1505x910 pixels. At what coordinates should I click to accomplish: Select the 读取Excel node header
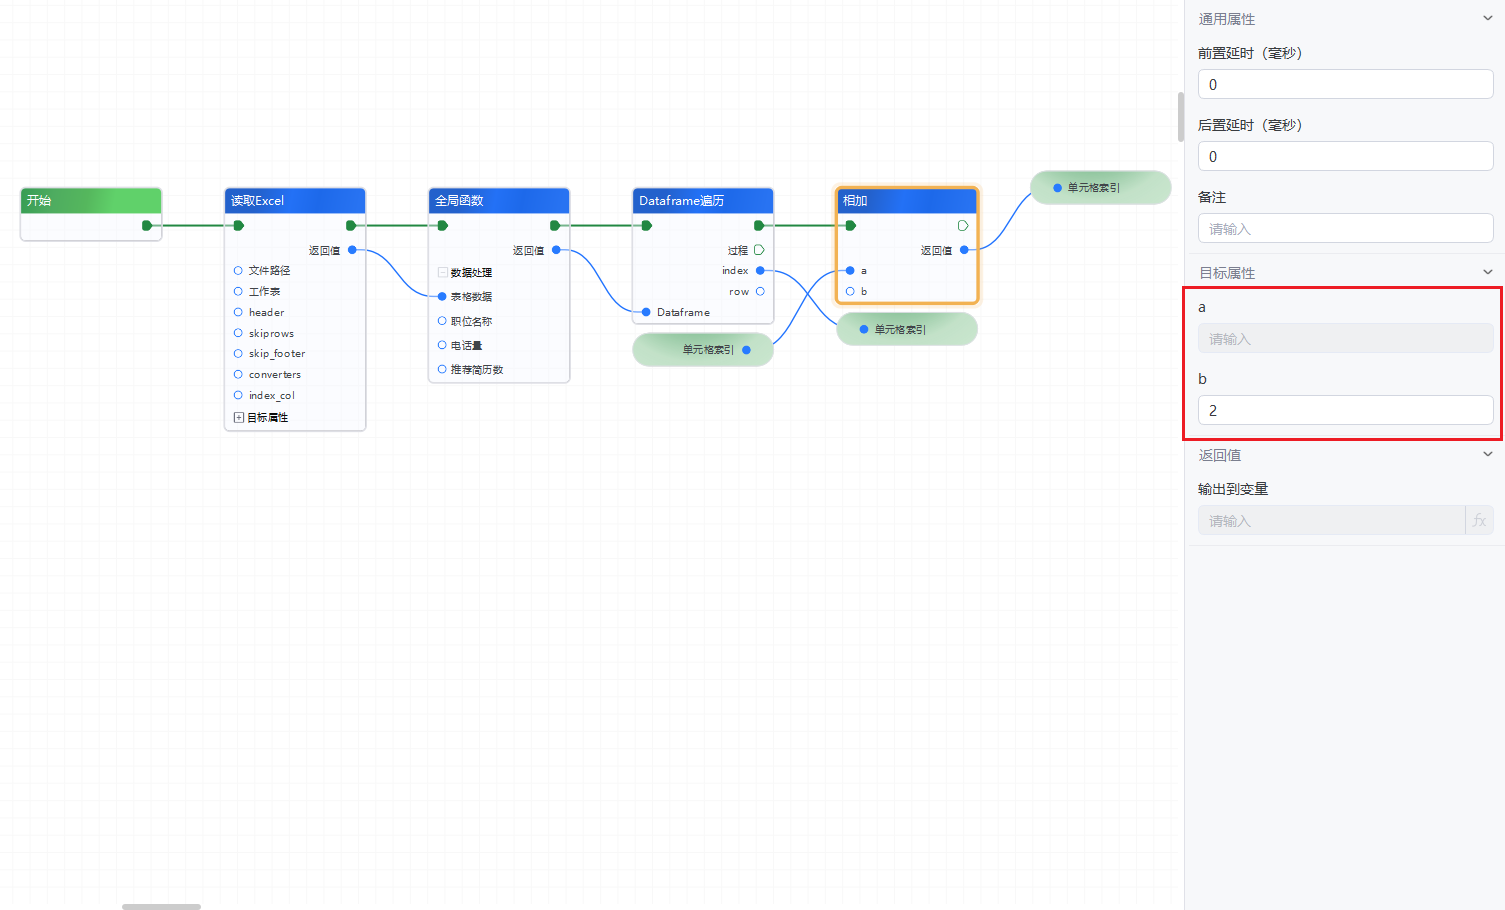(x=295, y=200)
